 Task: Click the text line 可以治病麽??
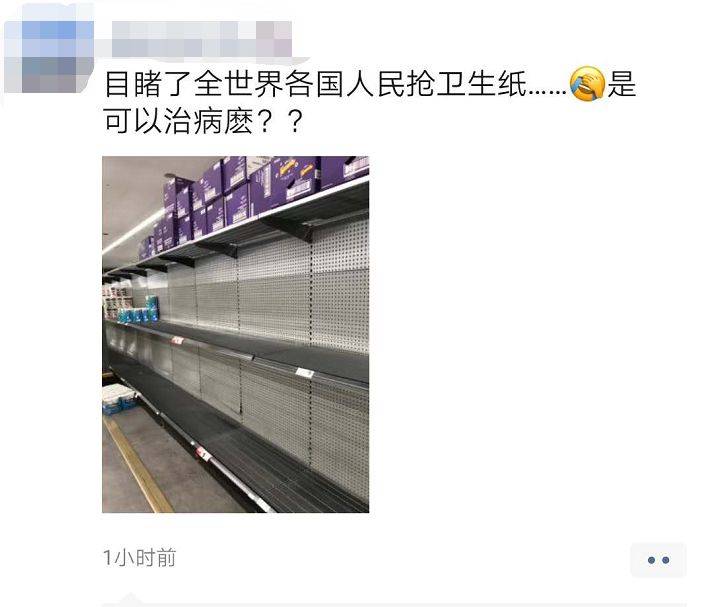(203, 121)
